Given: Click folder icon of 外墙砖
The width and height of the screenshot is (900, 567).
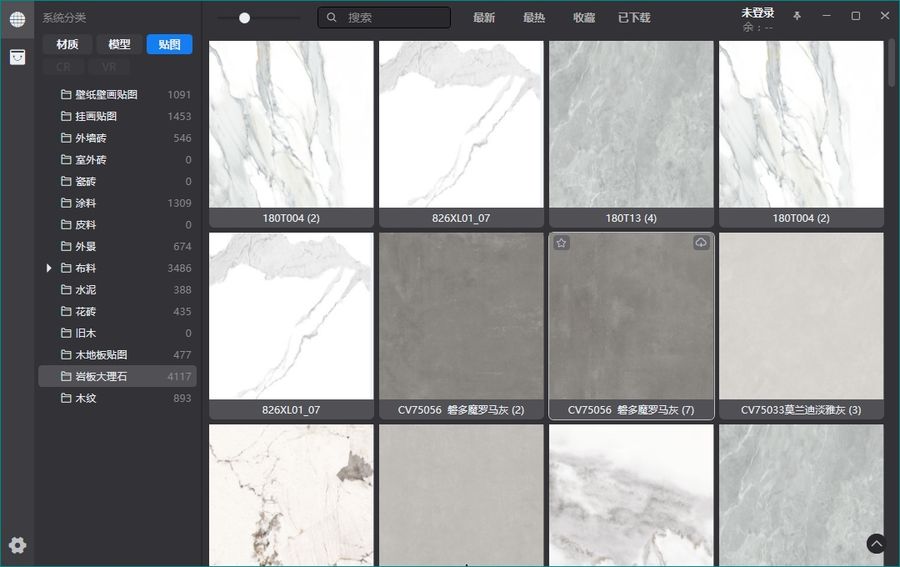Looking at the screenshot, I should click(66, 138).
